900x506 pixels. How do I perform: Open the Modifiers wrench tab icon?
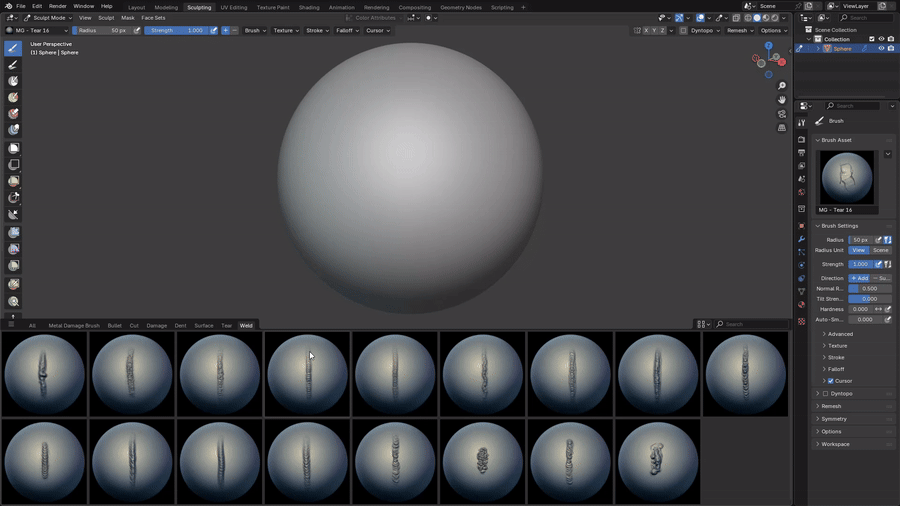(x=801, y=239)
